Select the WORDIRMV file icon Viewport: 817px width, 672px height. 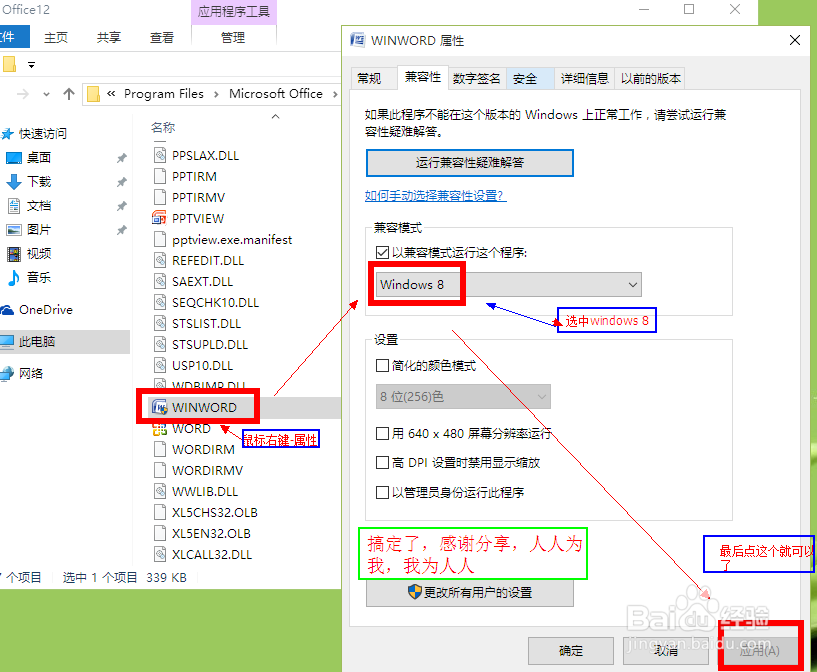click(160, 470)
